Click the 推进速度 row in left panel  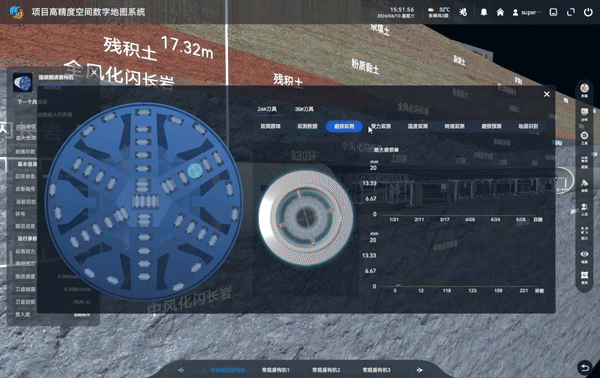click(54, 276)
